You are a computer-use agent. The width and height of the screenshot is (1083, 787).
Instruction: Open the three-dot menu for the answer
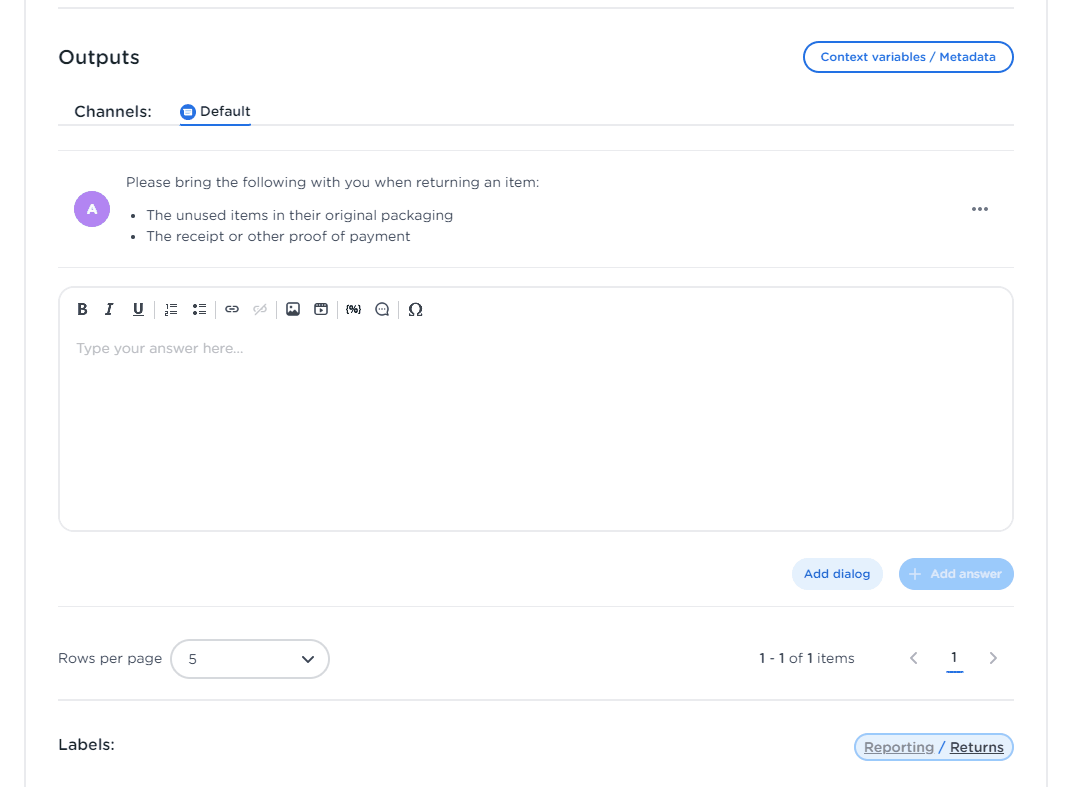tap(980, 209)
